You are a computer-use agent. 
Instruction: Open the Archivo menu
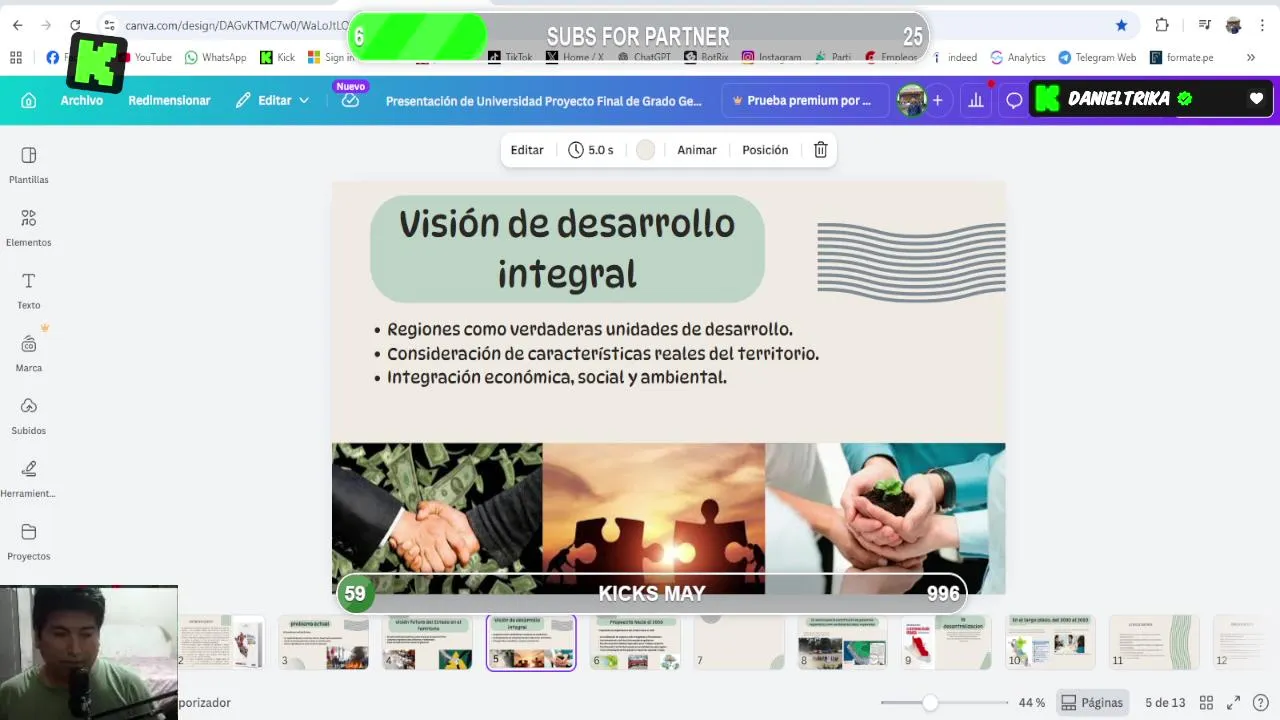tap(82, 100)
